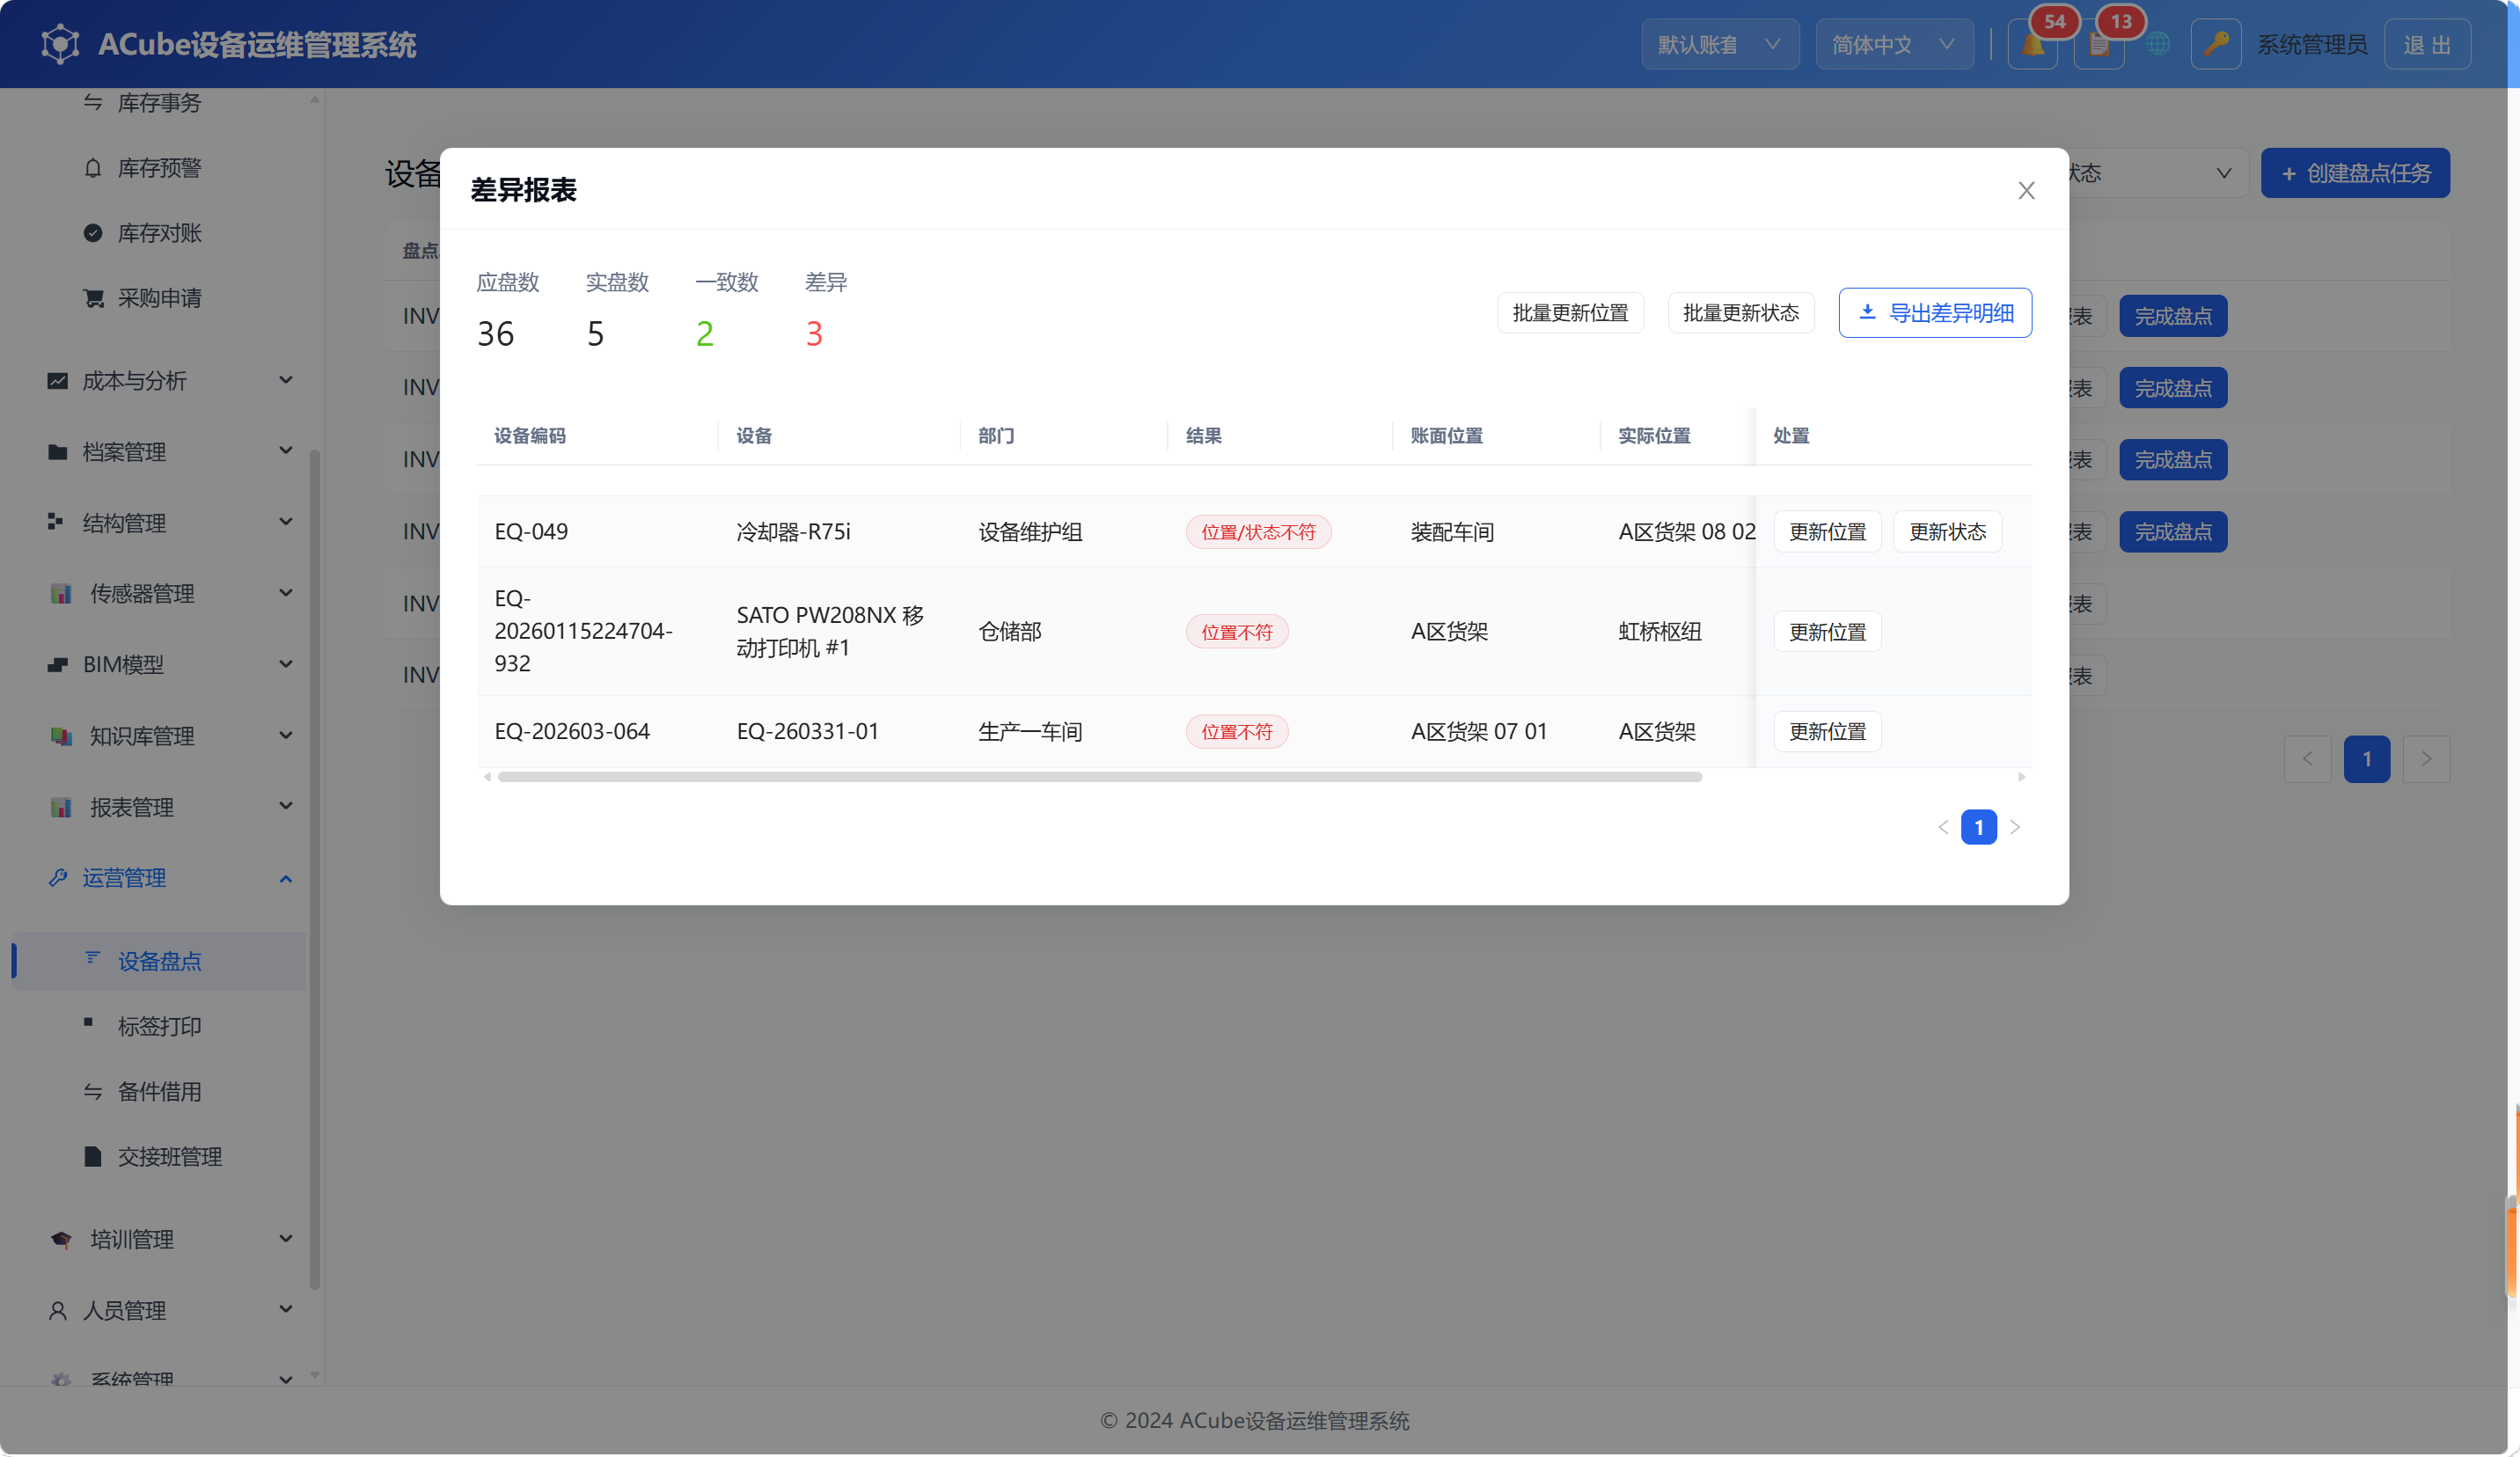
Task: Expand the 知识库管理 menu chevron
Action: 286,735
